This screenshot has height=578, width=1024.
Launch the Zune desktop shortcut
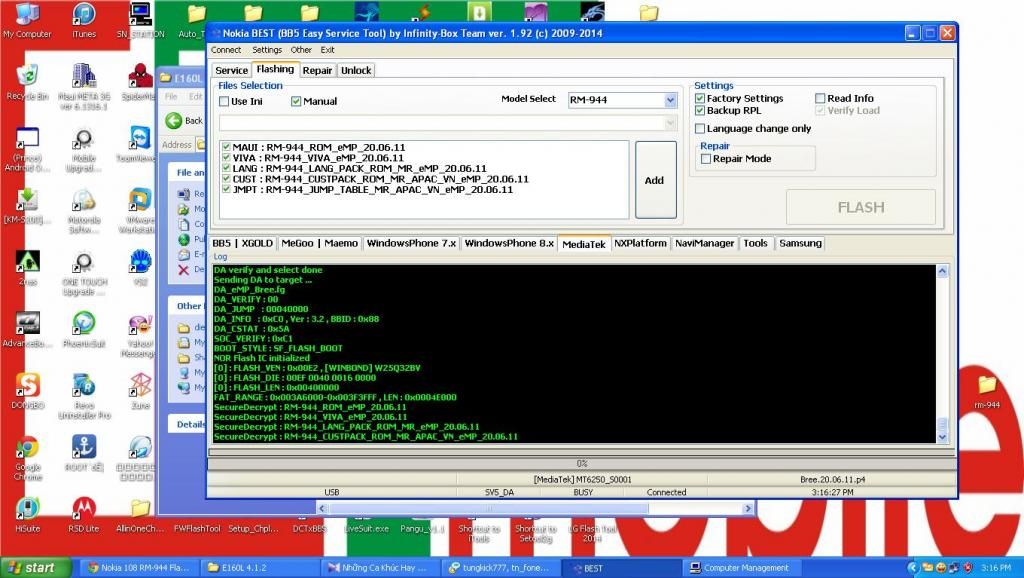pyautogui.click(x=140, y=391)
